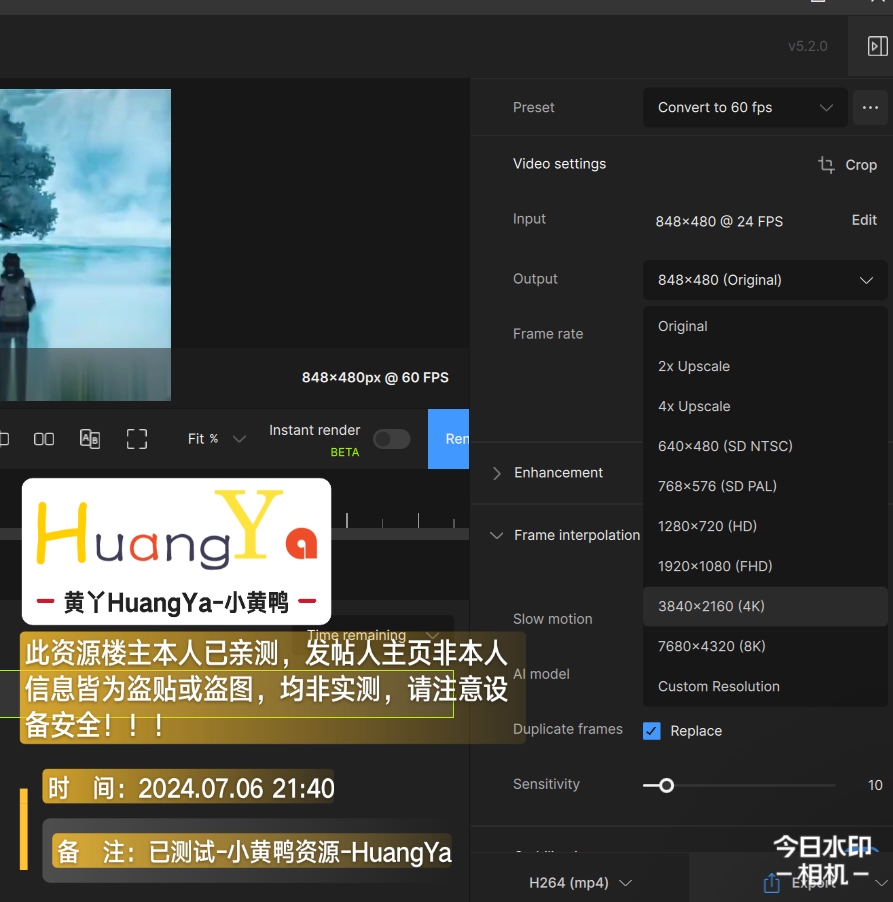This screenshot has height=902, width=893.
Task: Click the Sensitivity value 10
Action: pos(875,785)
